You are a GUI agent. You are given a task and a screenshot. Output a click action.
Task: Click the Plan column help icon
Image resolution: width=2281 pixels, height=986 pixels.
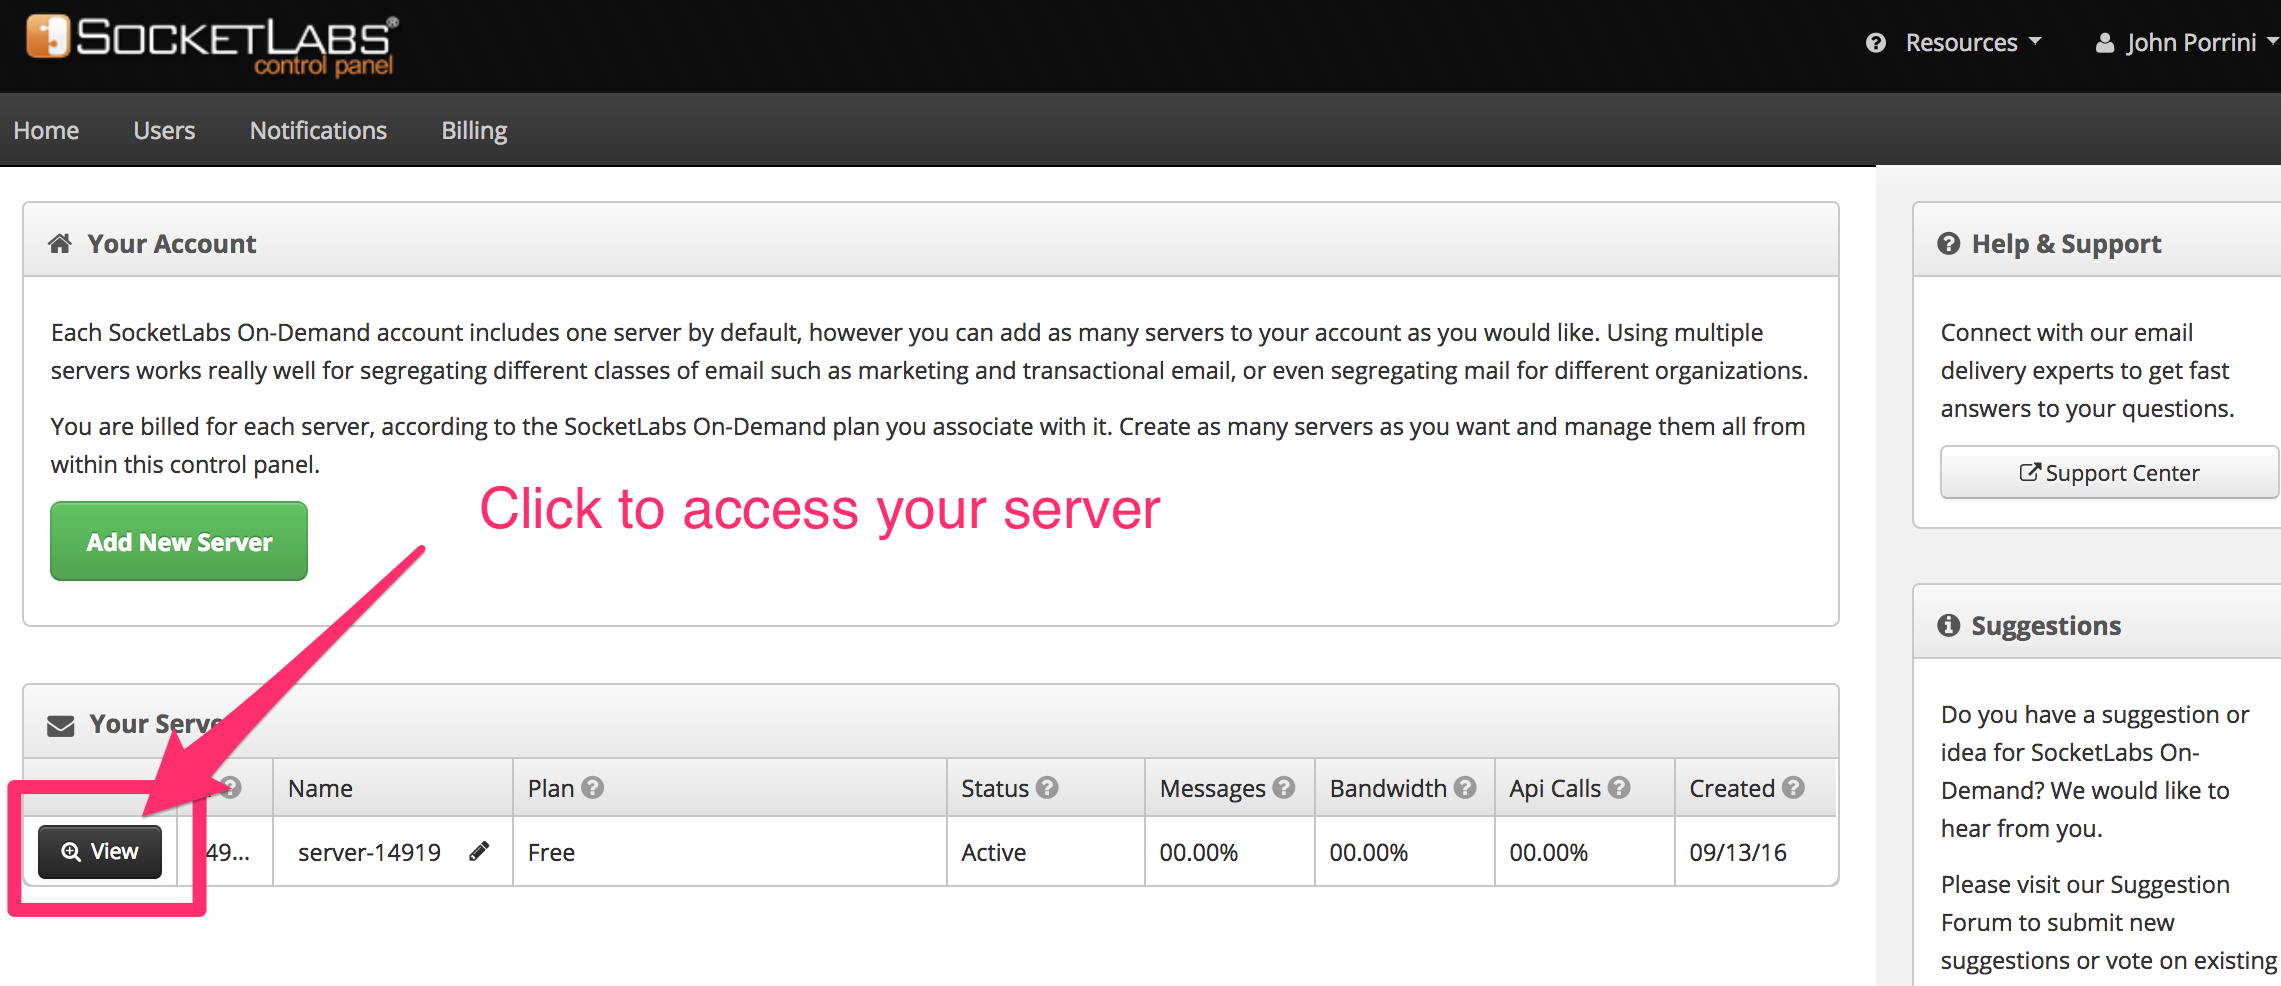coord(593,788)
